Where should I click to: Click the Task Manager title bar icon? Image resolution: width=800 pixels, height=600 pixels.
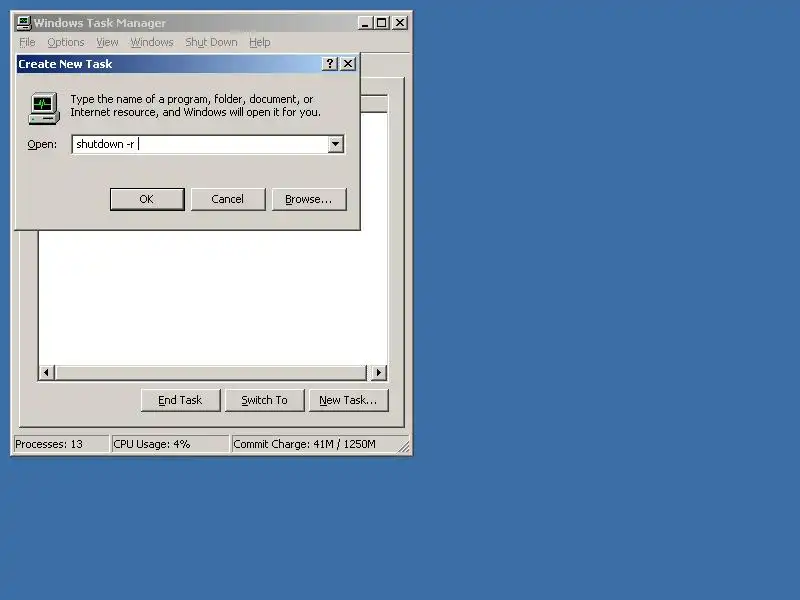click(x=24, y=23)
